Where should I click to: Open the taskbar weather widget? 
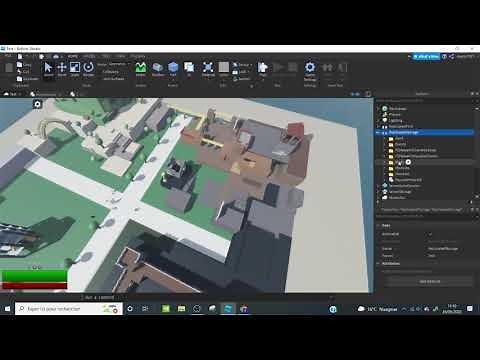[x=378, y=309]
